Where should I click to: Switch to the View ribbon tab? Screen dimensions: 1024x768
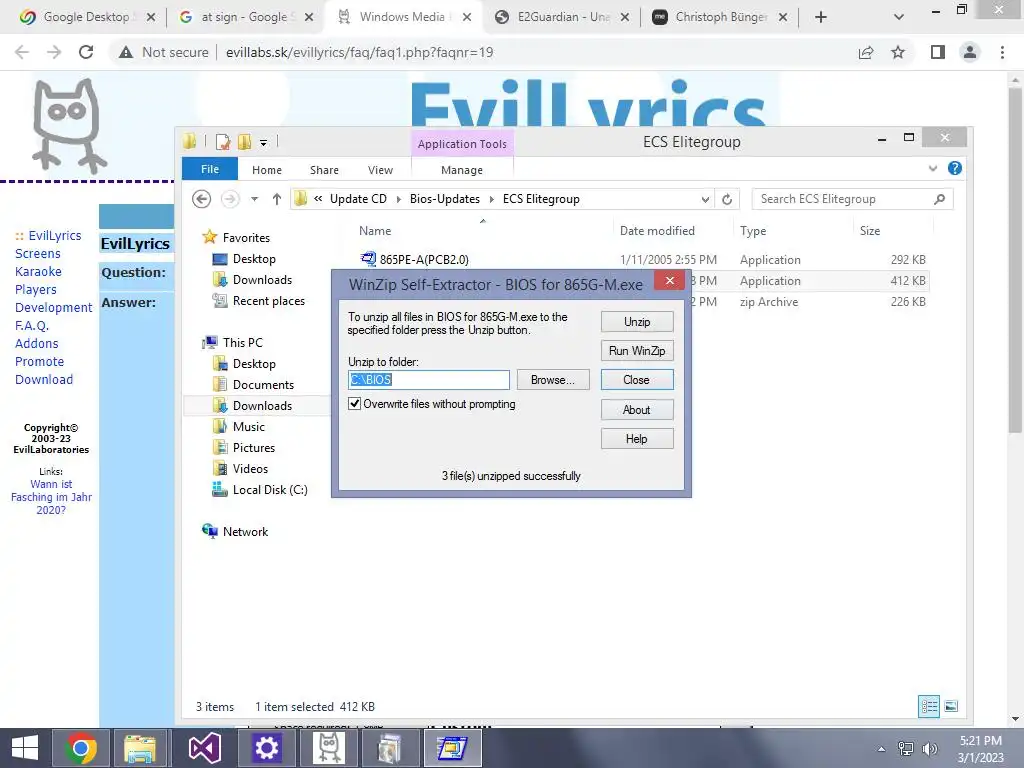click(x=380, y=170)
